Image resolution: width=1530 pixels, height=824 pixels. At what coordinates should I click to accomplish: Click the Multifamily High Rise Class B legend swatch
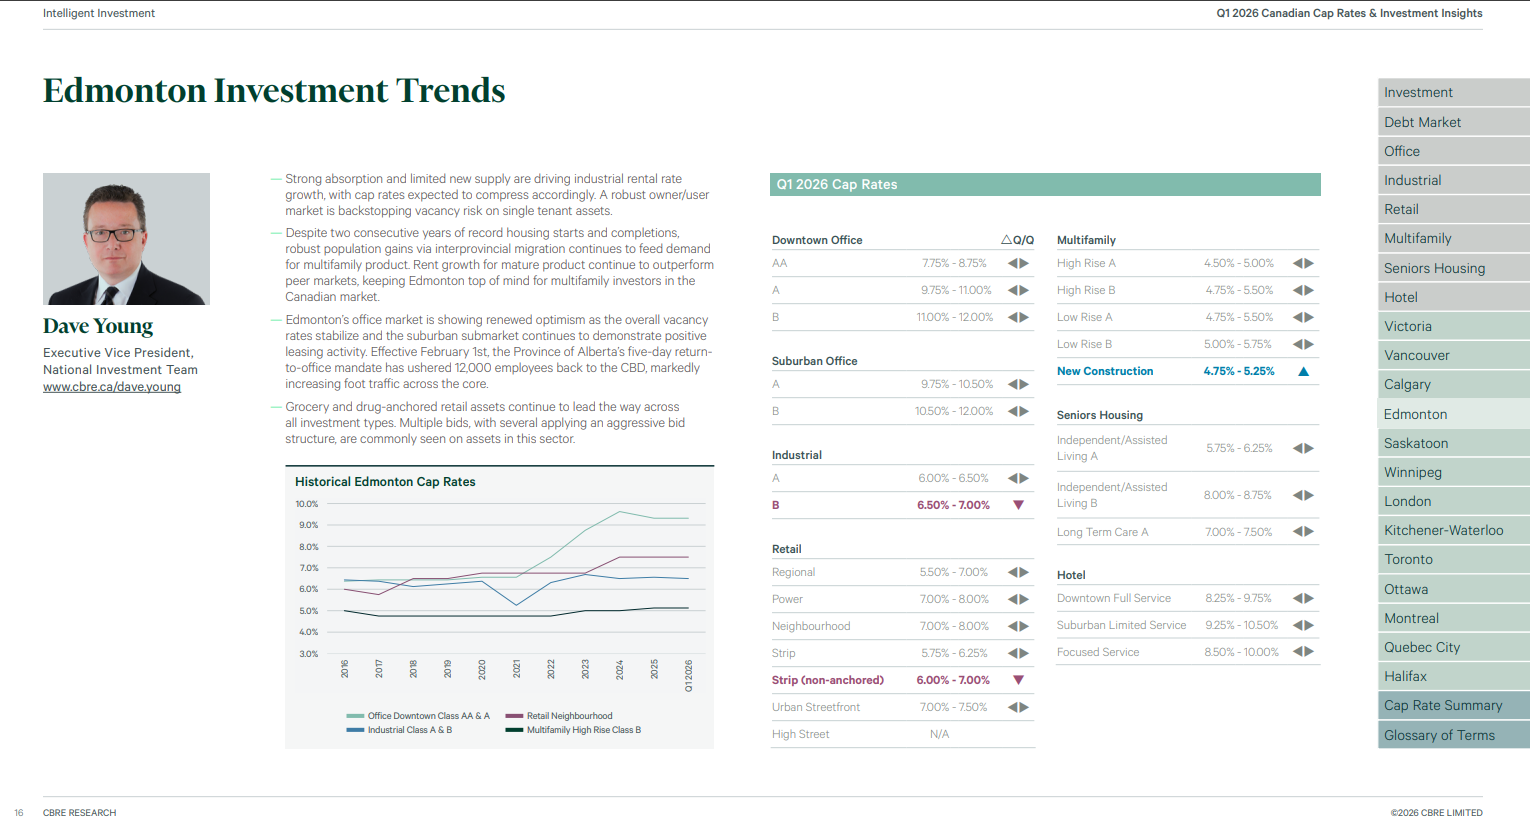514,730
